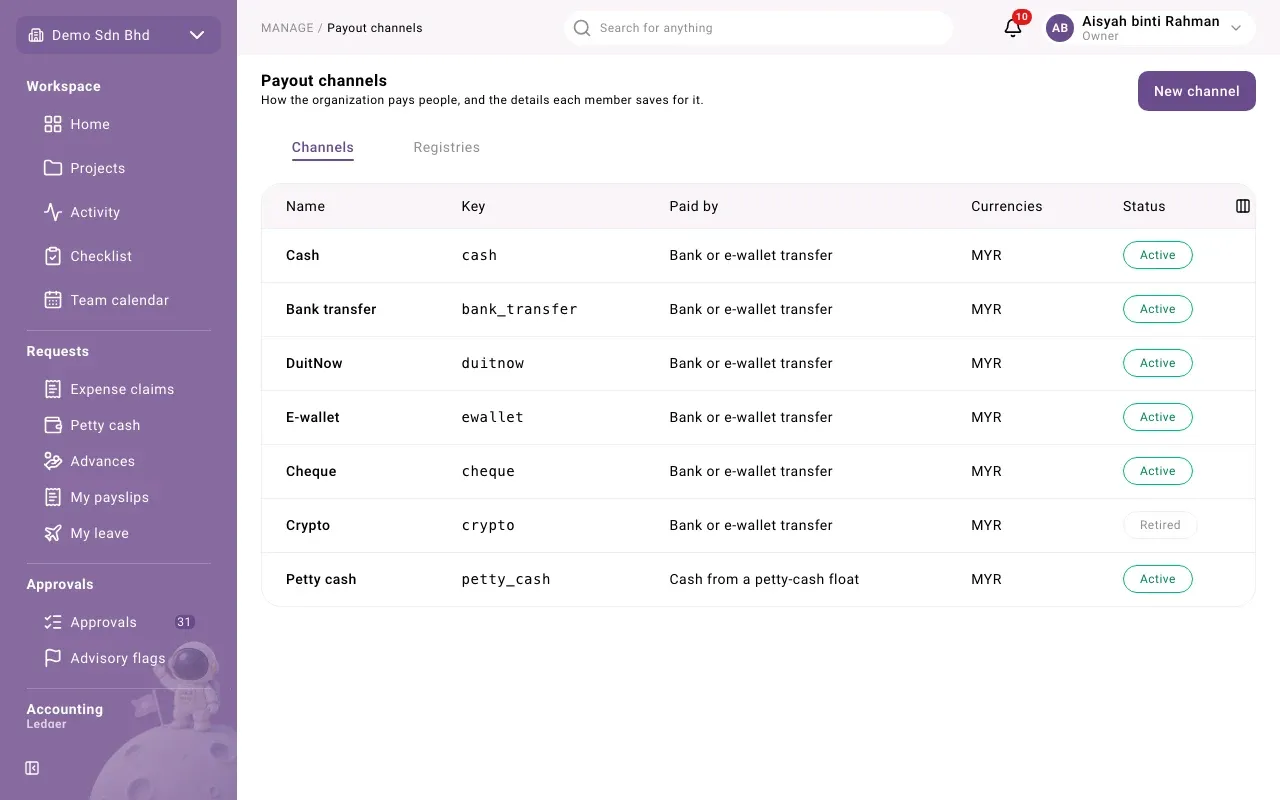The height and width of the screenshot is (800, 1280).
Task: Open the E-wallet channel row
Action: coord(758,417)
